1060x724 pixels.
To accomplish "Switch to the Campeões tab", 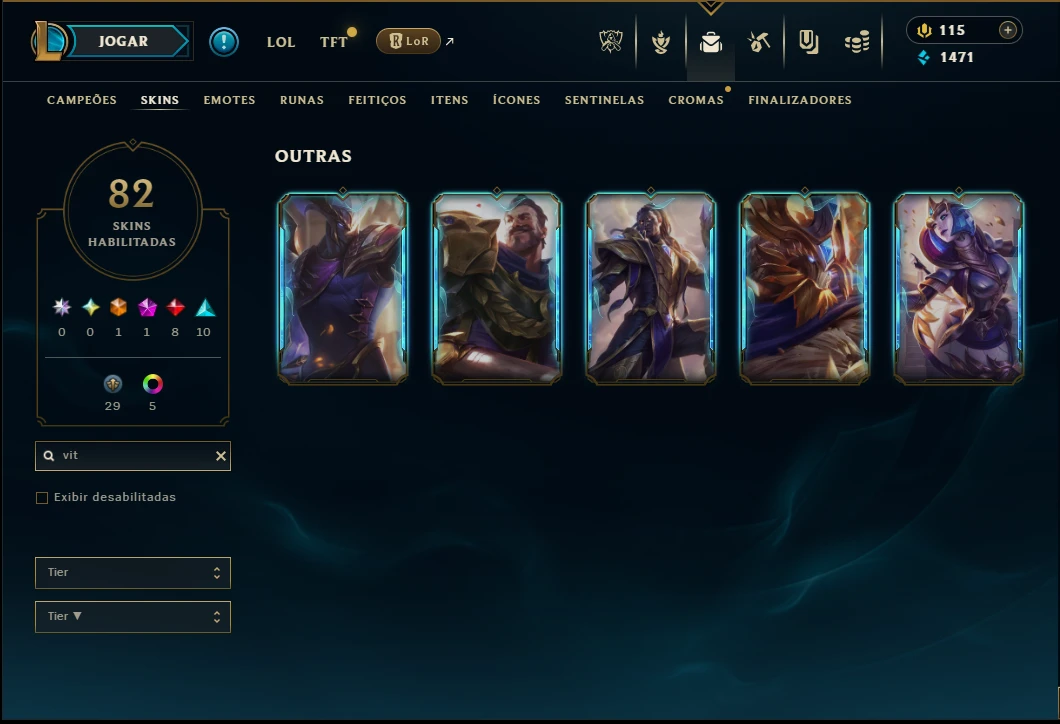I will point(82,100).
